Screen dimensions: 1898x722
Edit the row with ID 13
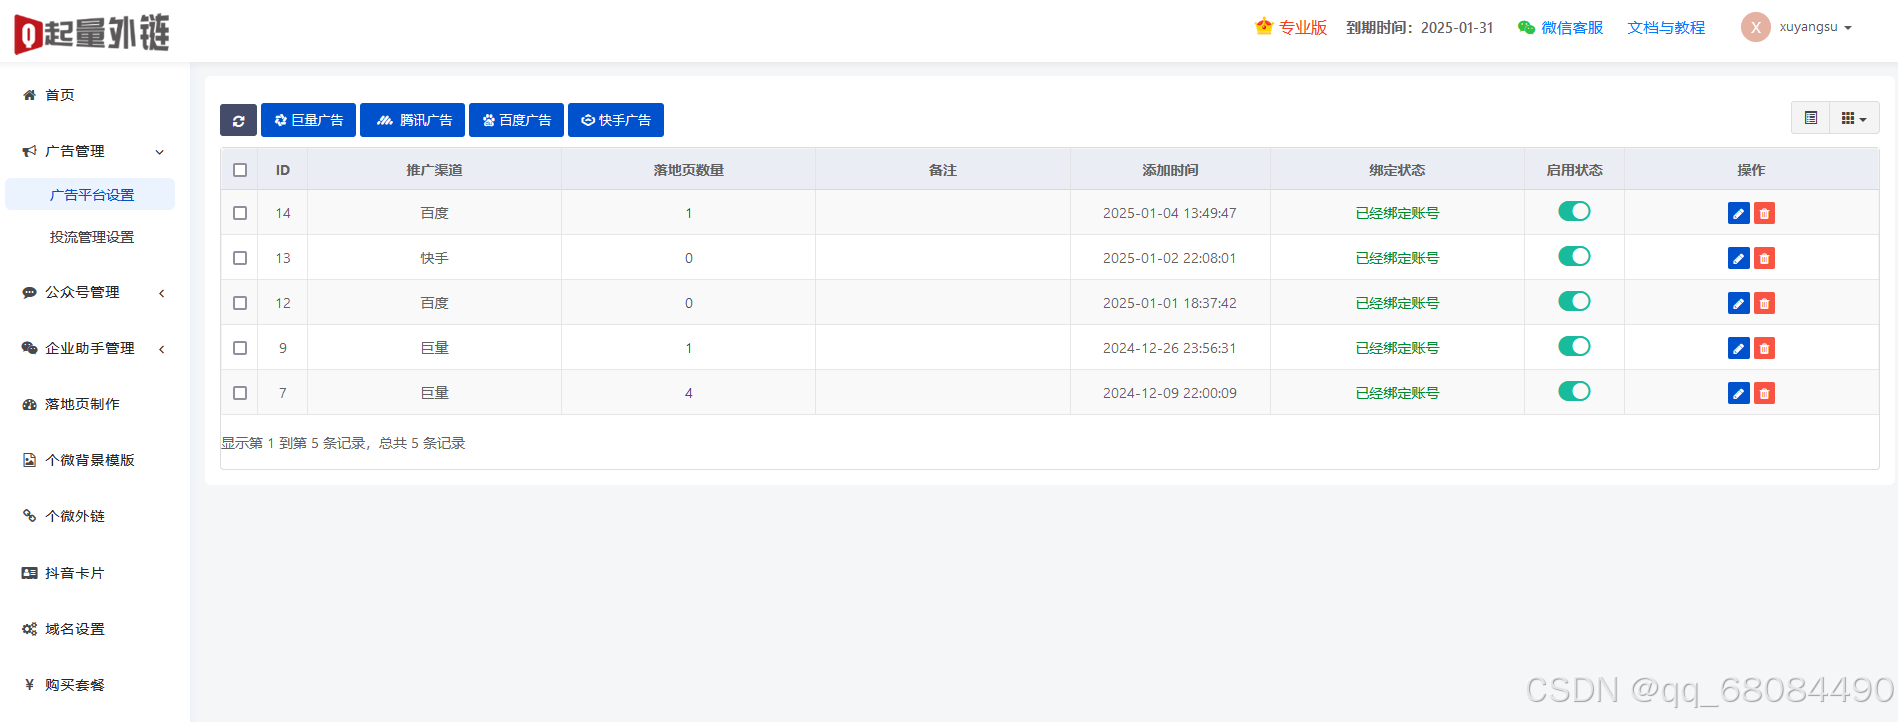pos(1739,258)
